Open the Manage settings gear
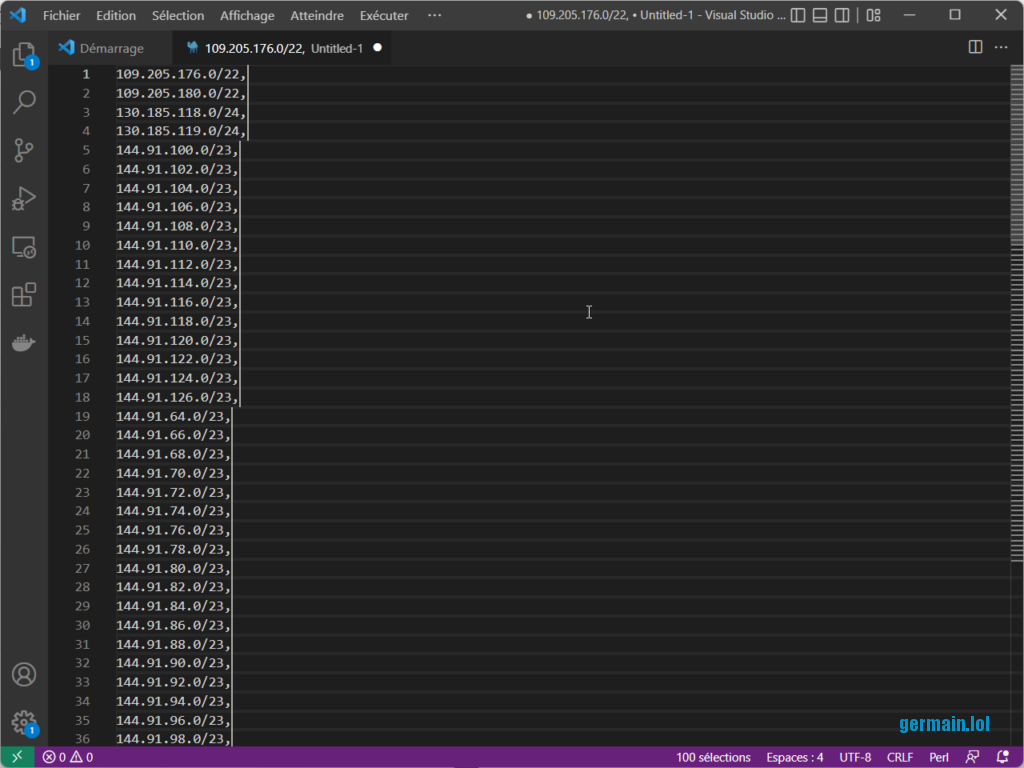 tap(24, 722)
